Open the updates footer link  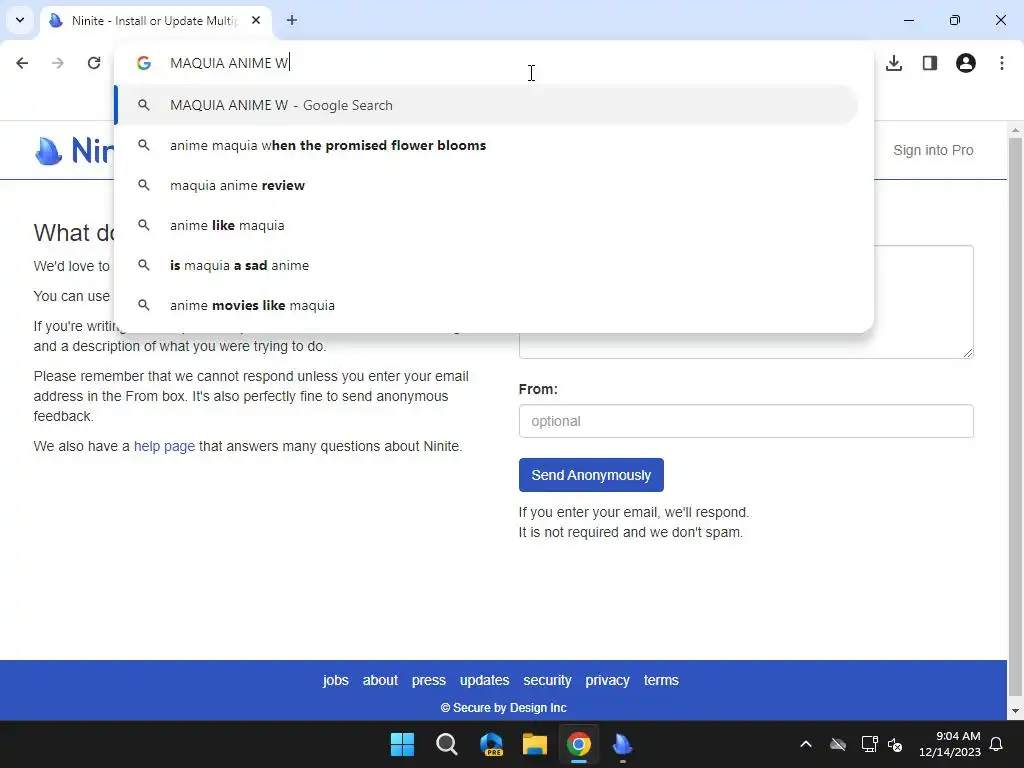pyautogui.click(x=484, y=680)
